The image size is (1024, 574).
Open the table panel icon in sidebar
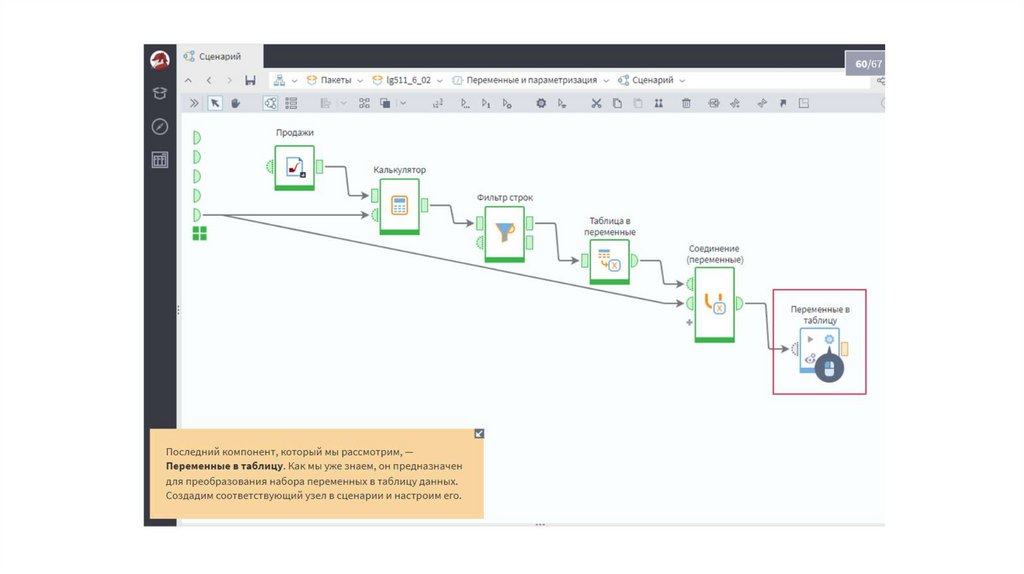tap(159, 160)
